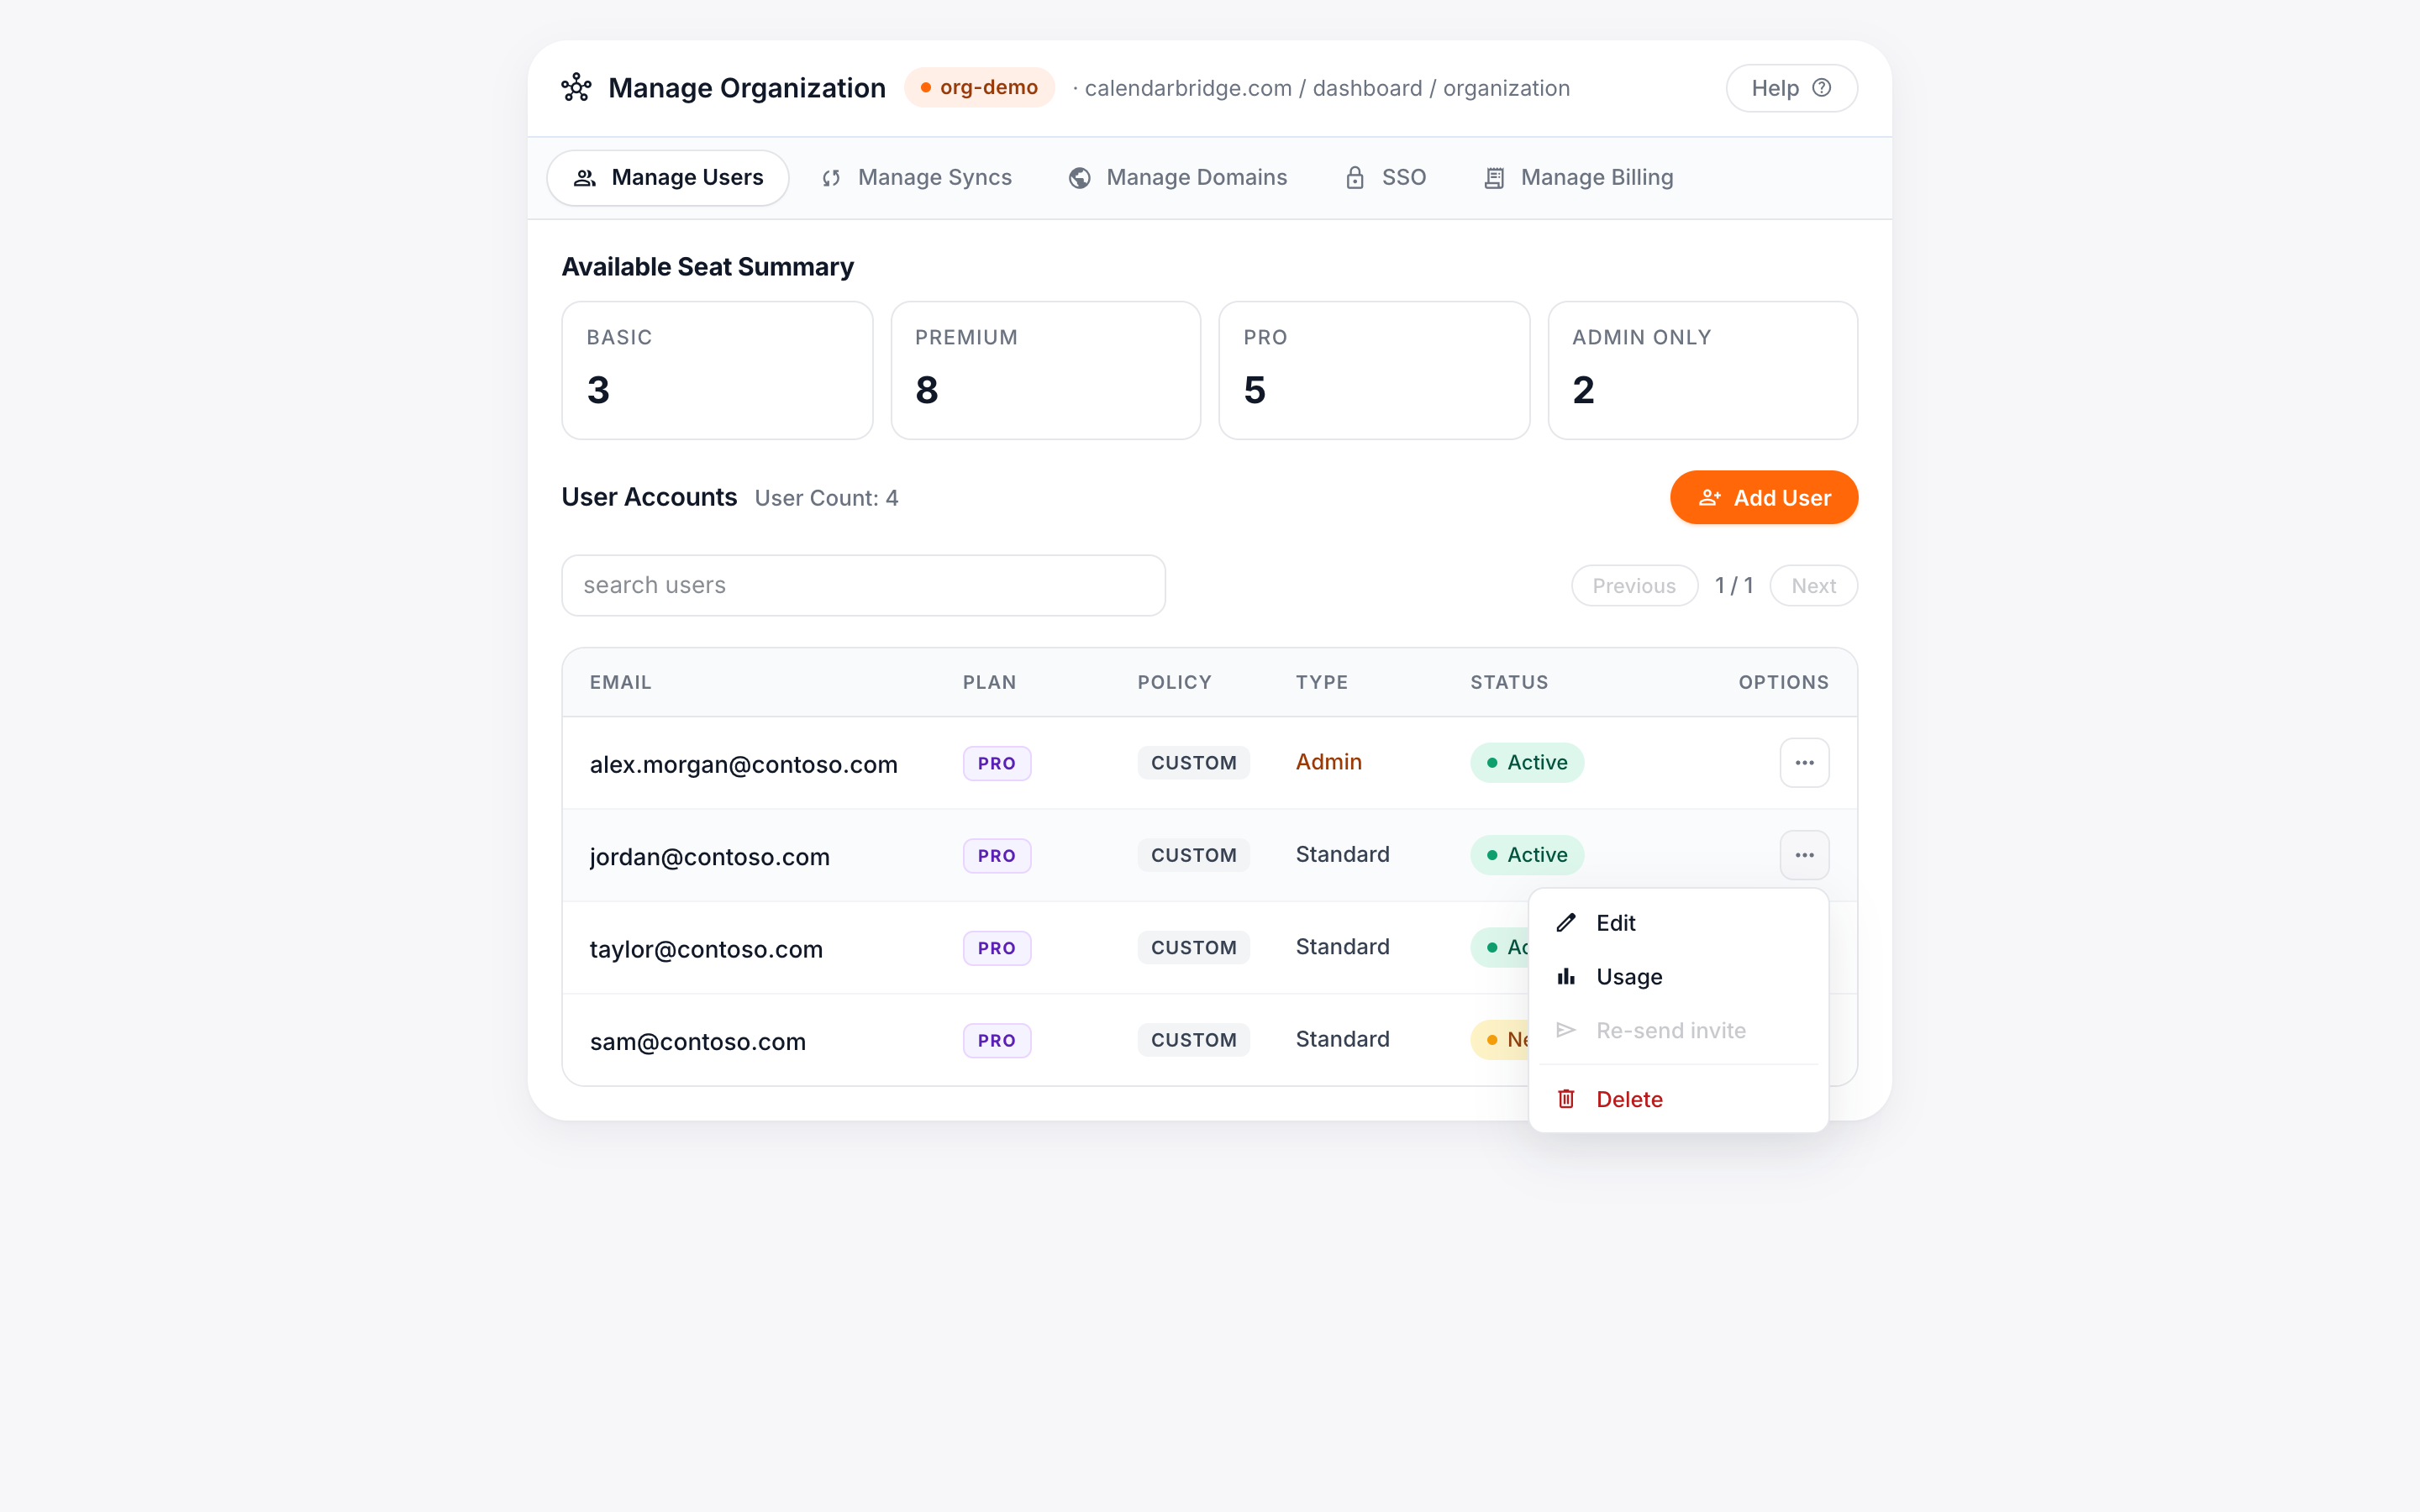2420x1512 pixels.
Task: Click the sam@contoso.com email
Action: click(x=697, y=1042)
